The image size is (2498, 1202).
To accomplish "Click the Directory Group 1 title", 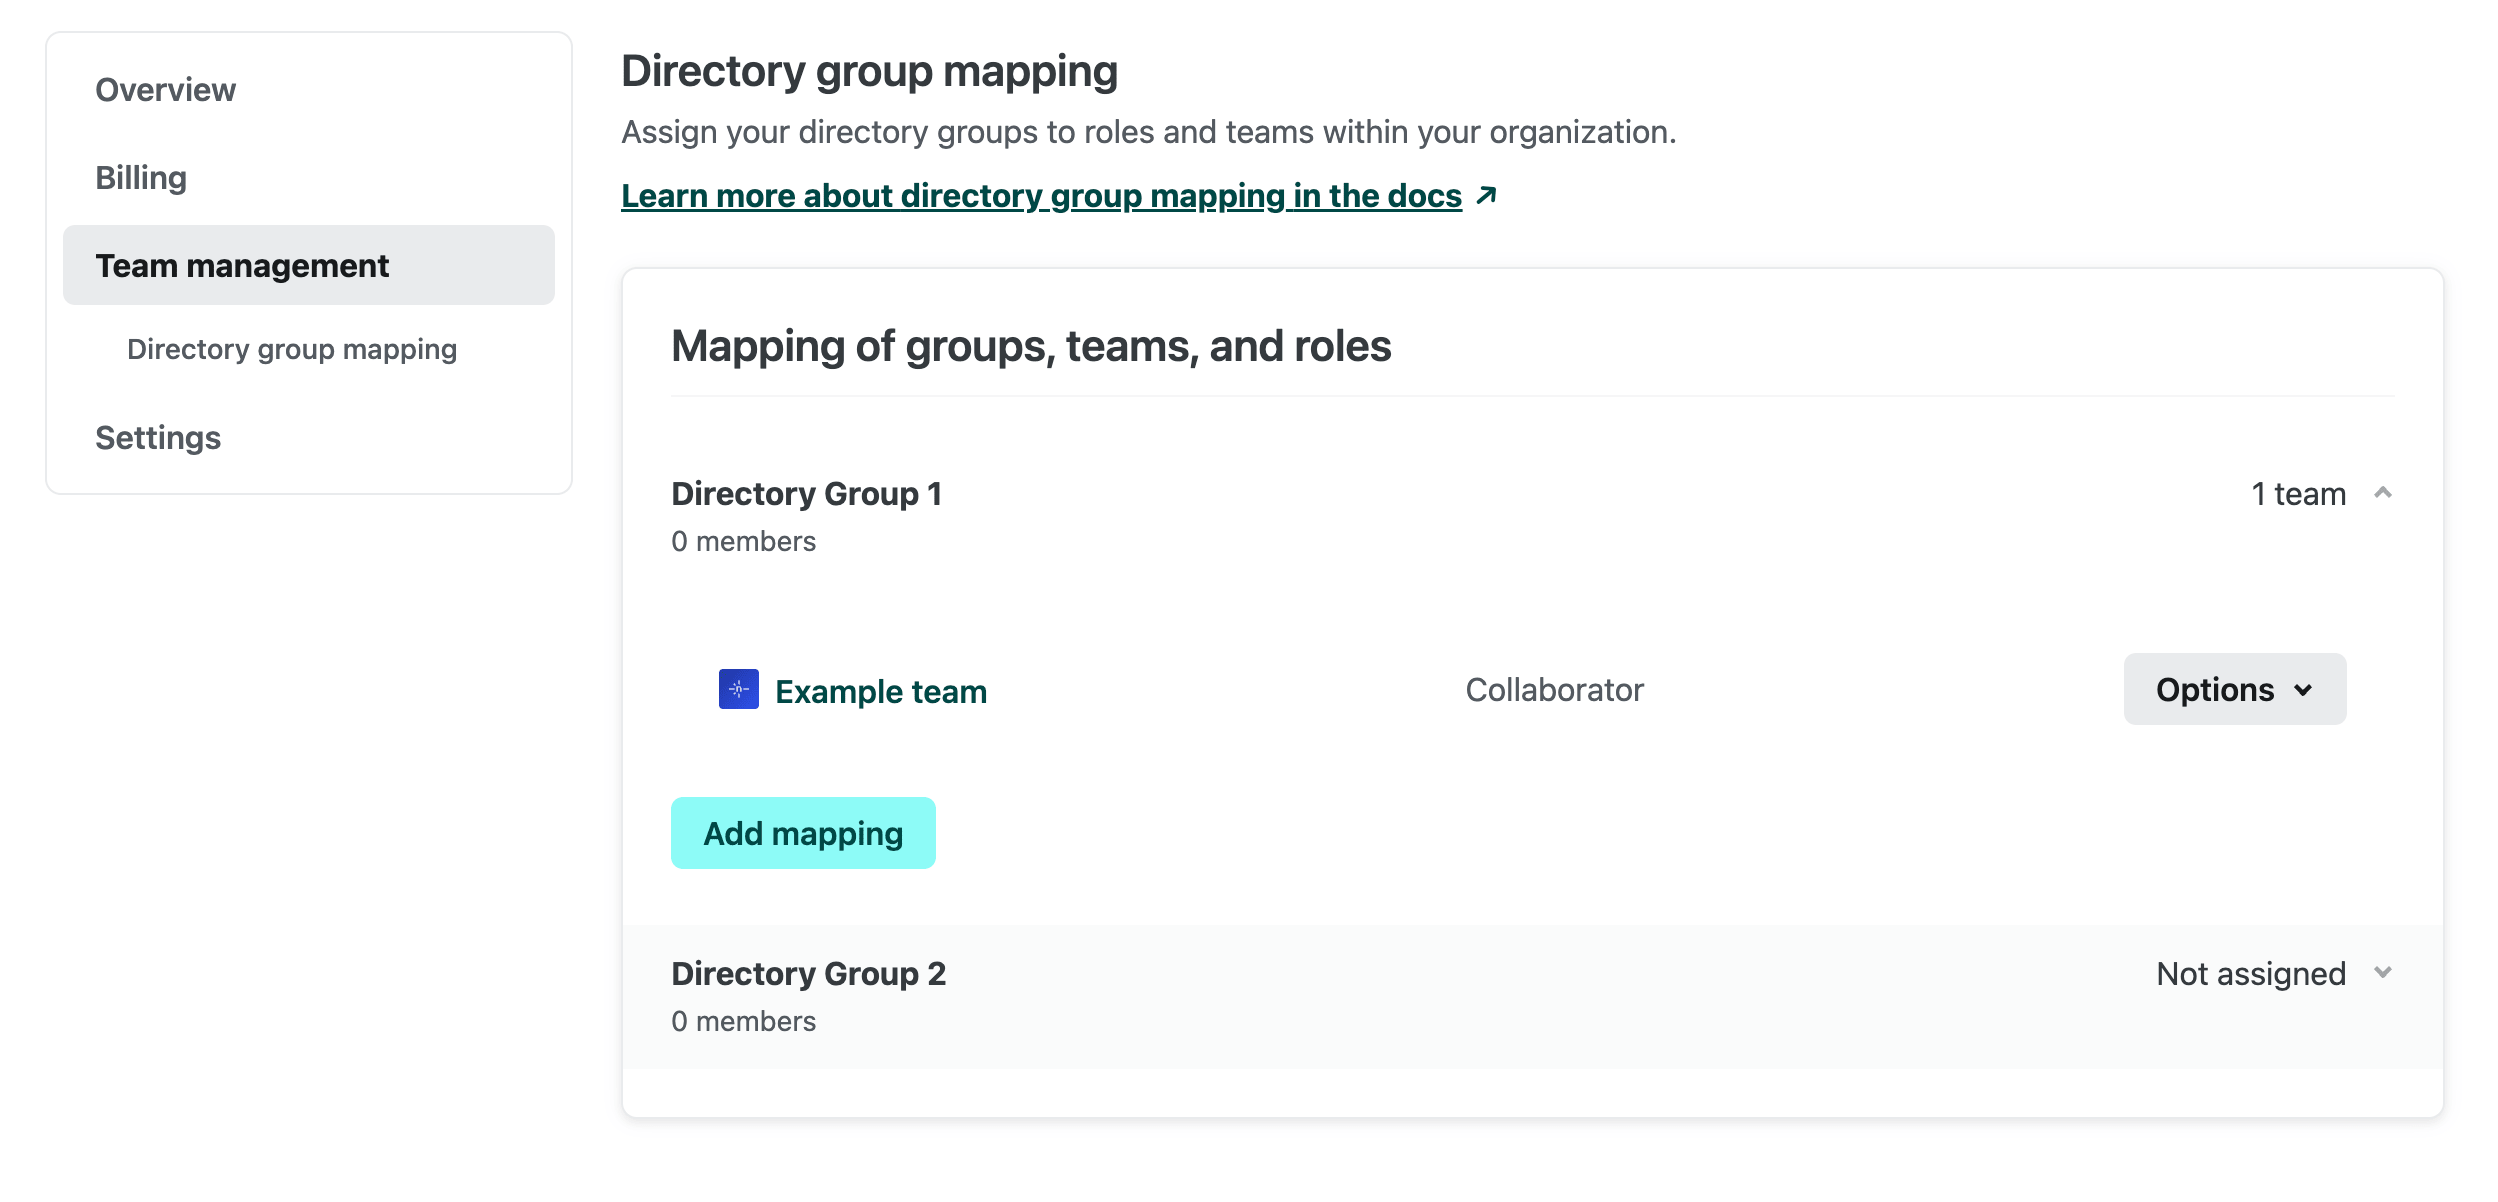I will coord(806,493).
